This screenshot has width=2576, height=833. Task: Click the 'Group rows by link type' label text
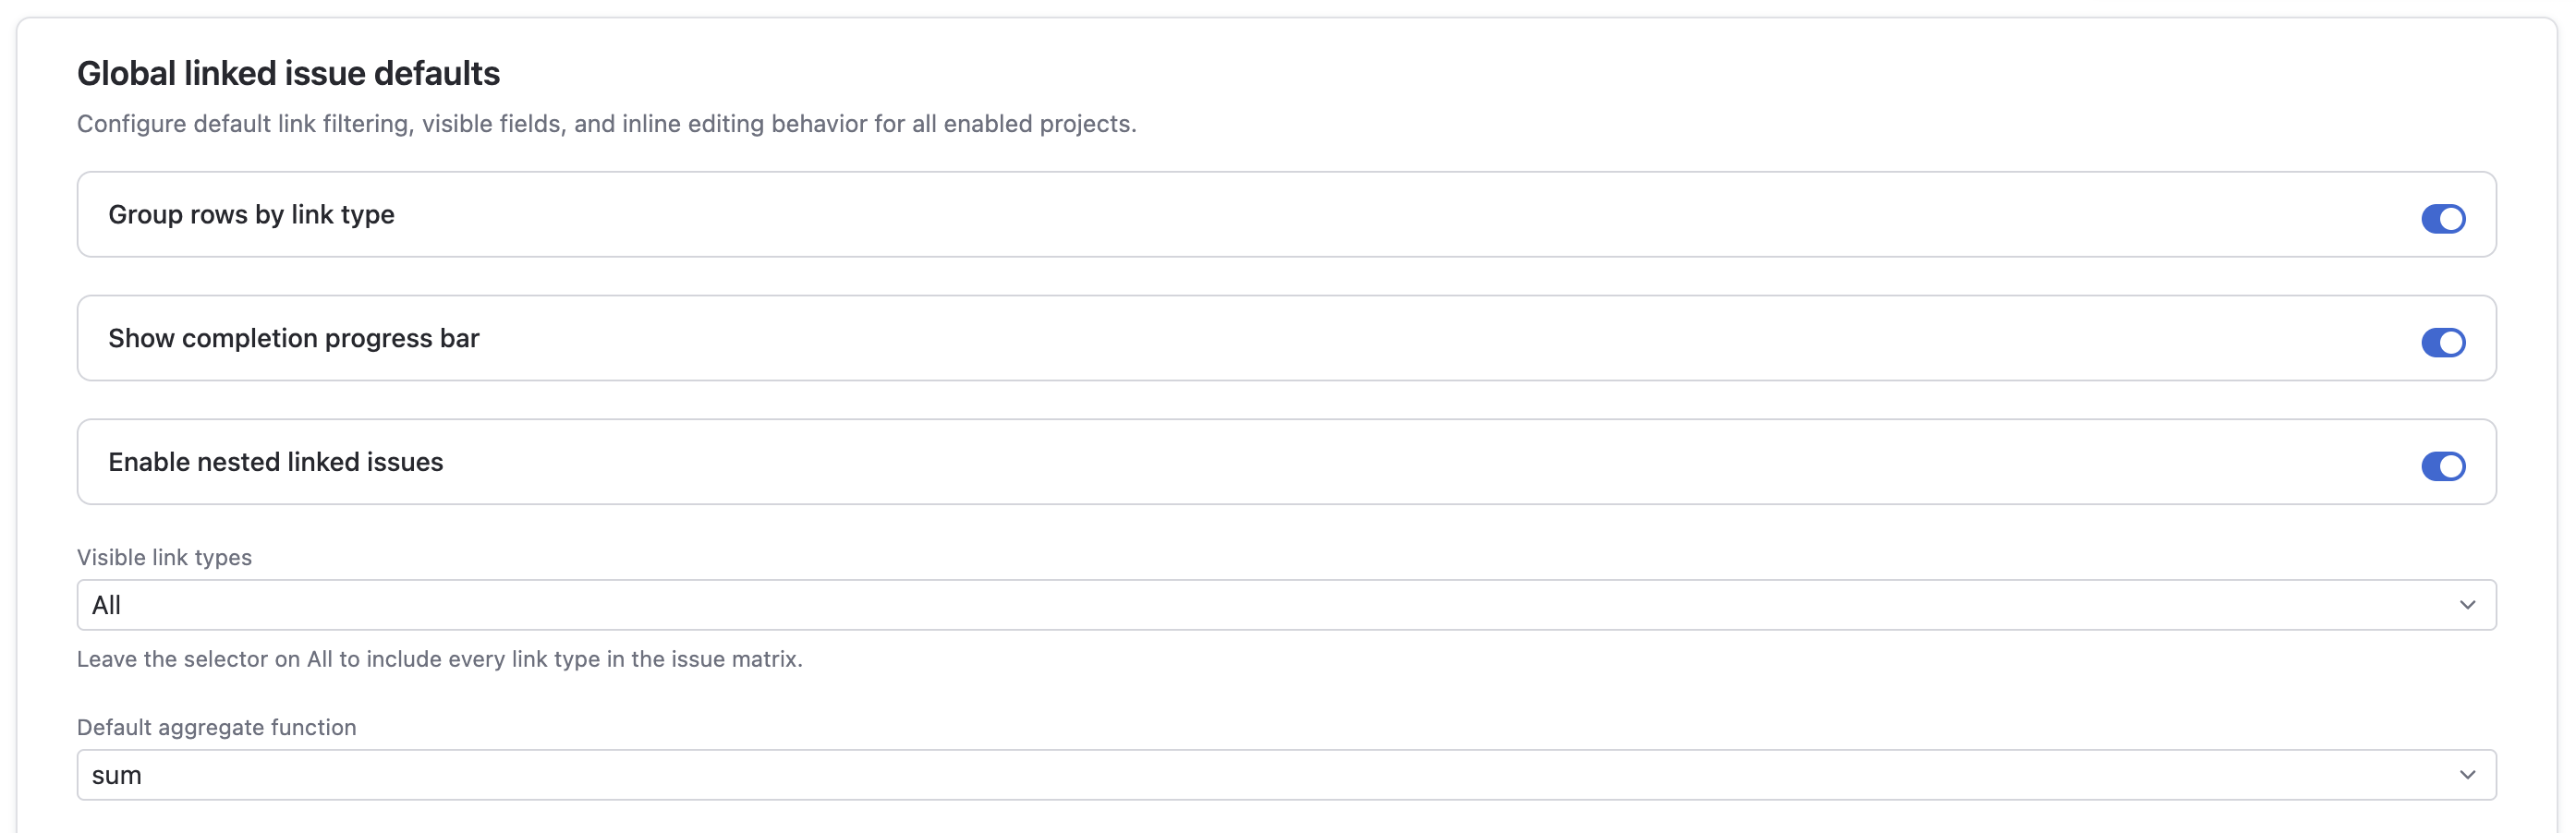[x=251, y=214]
